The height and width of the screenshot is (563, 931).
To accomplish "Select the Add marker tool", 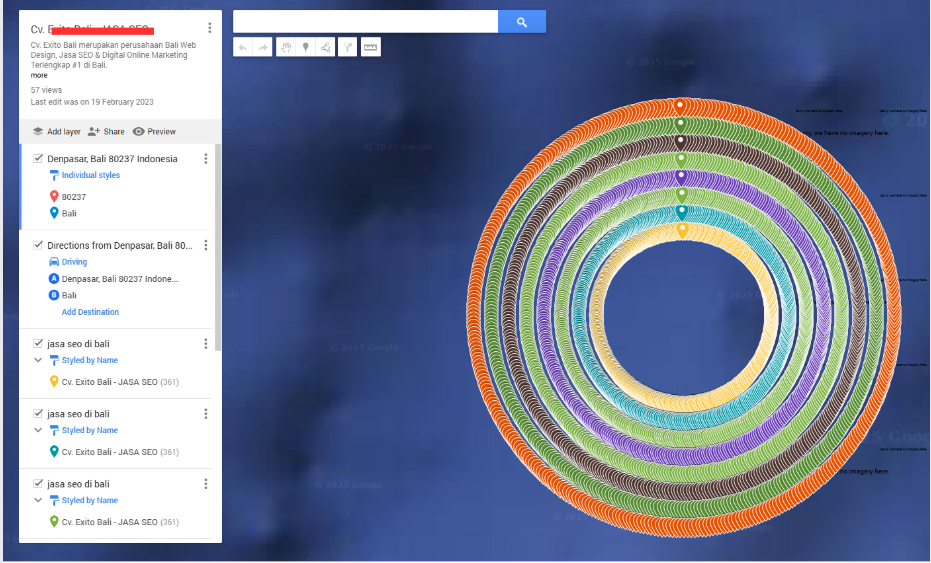I will click(x=305, y=47).
